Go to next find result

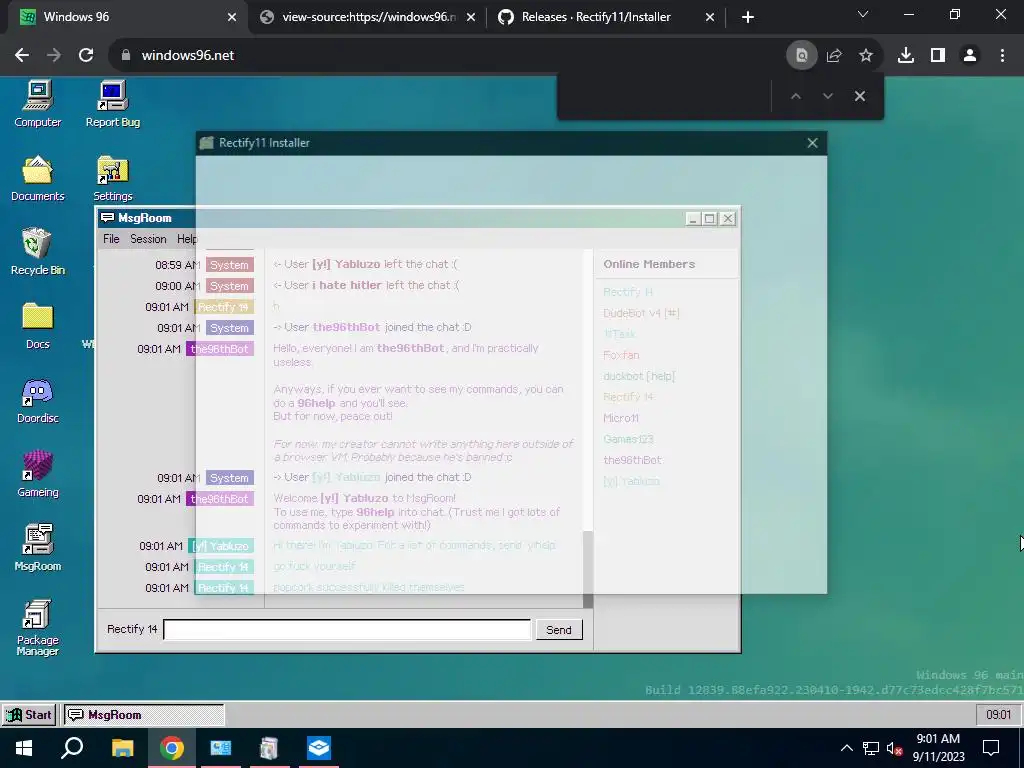point(827,96)
